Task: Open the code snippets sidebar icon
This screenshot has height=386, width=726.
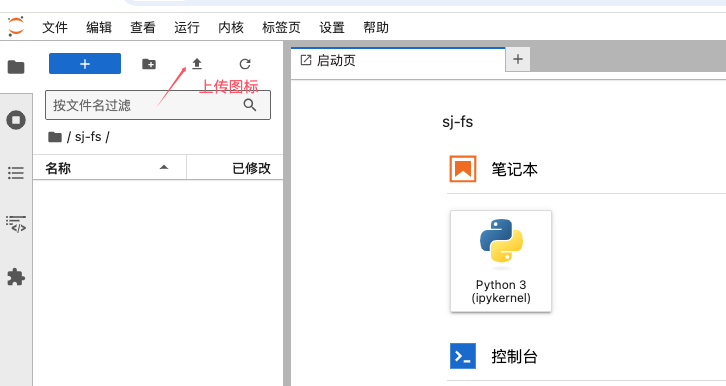Action: tap(16, 224)
